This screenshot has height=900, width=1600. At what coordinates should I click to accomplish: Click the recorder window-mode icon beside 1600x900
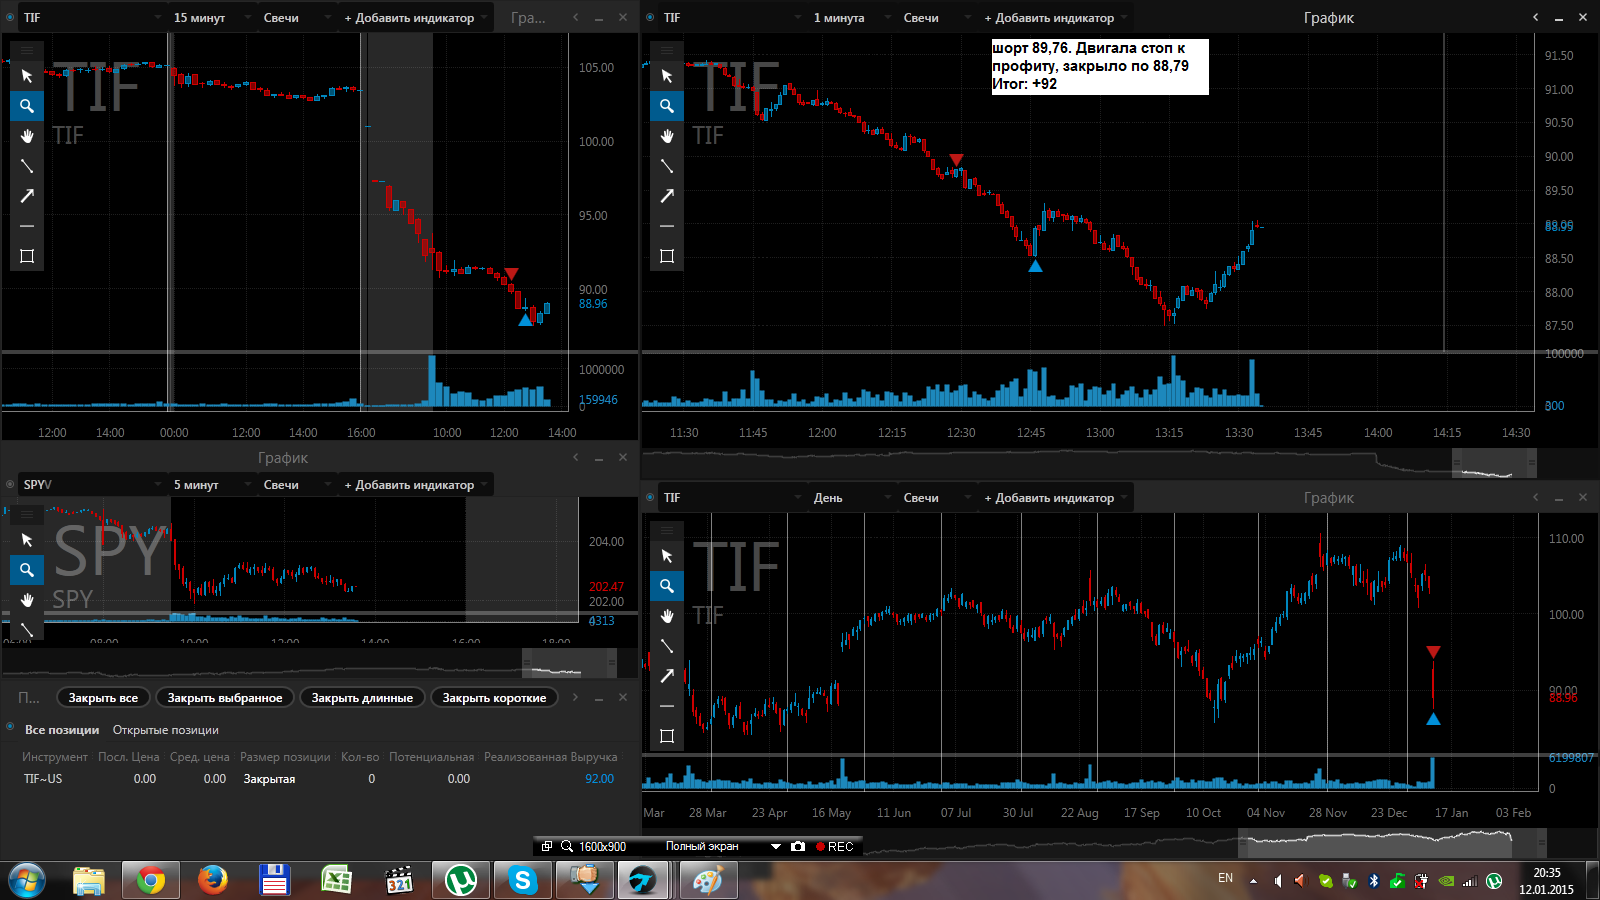click(547, 846)
